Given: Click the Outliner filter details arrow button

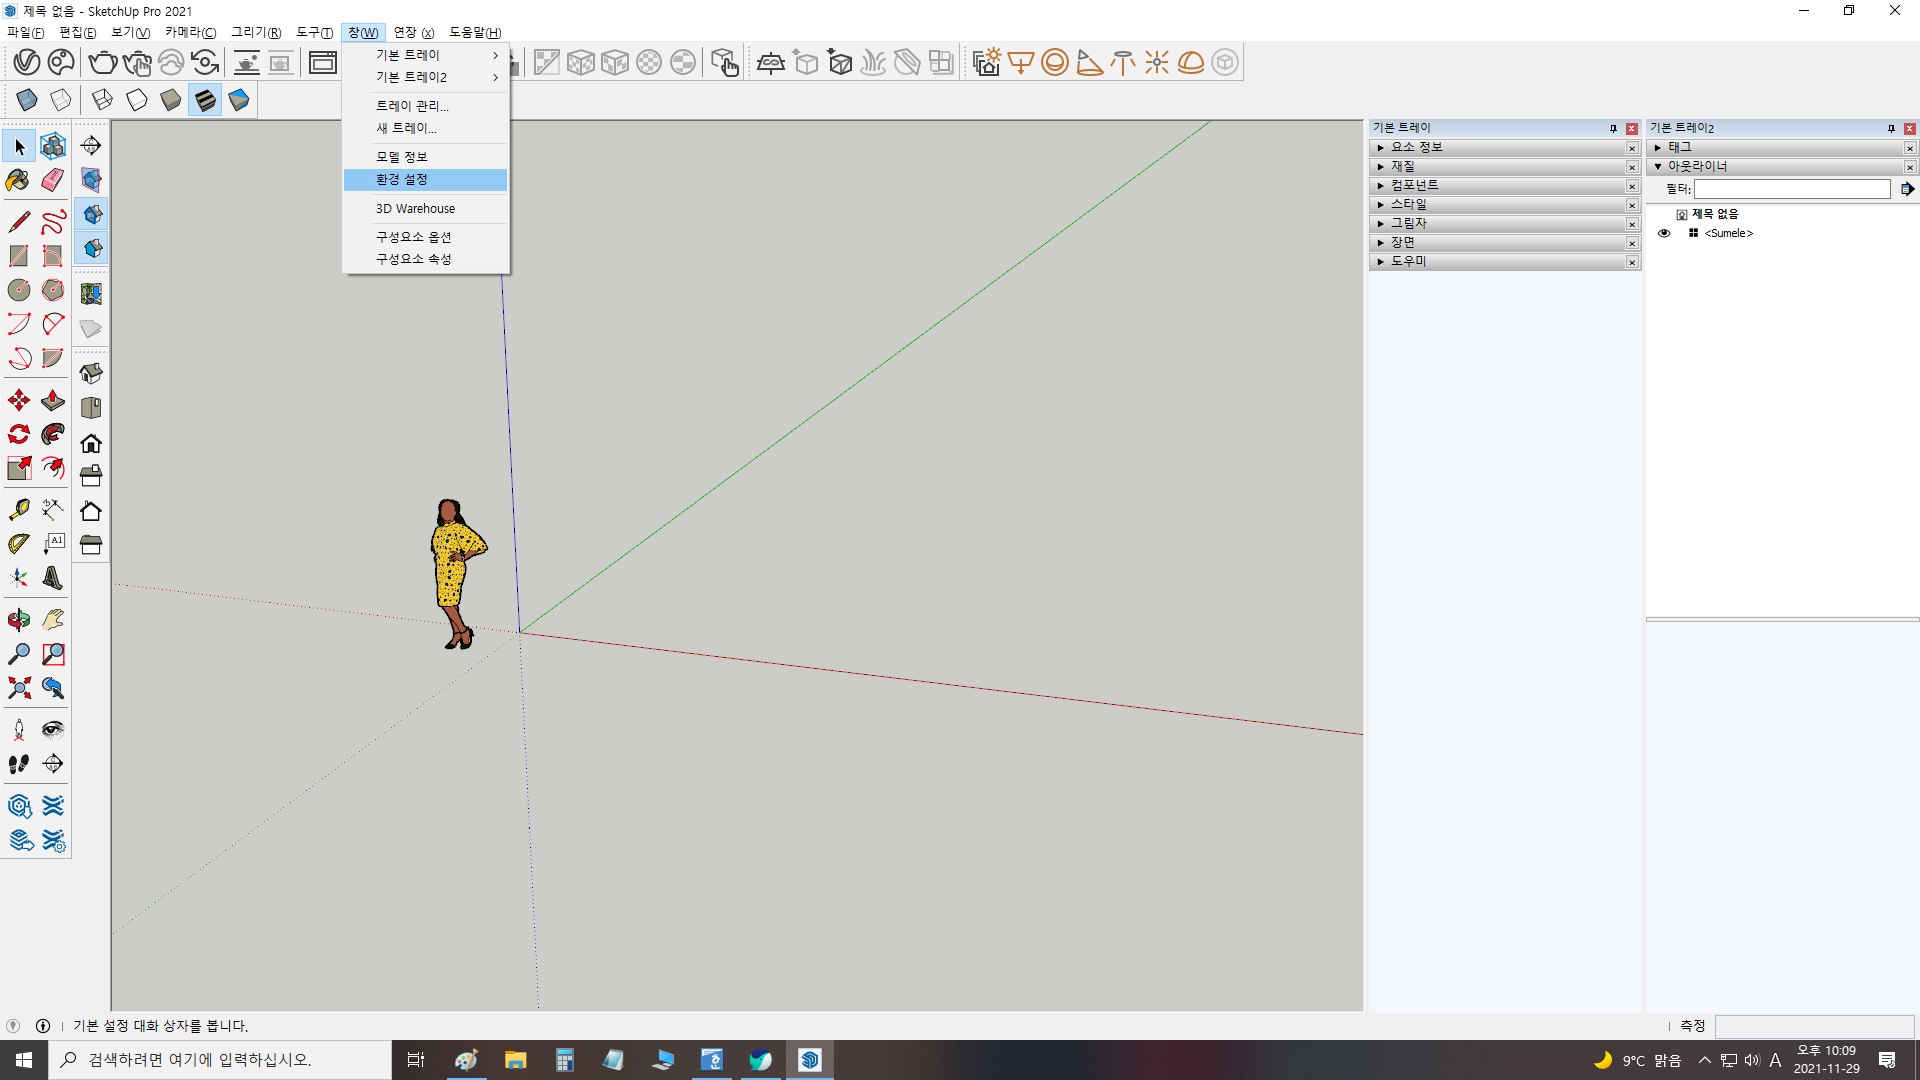Looking at the screenshot, I should click(x=1907, y=189).
